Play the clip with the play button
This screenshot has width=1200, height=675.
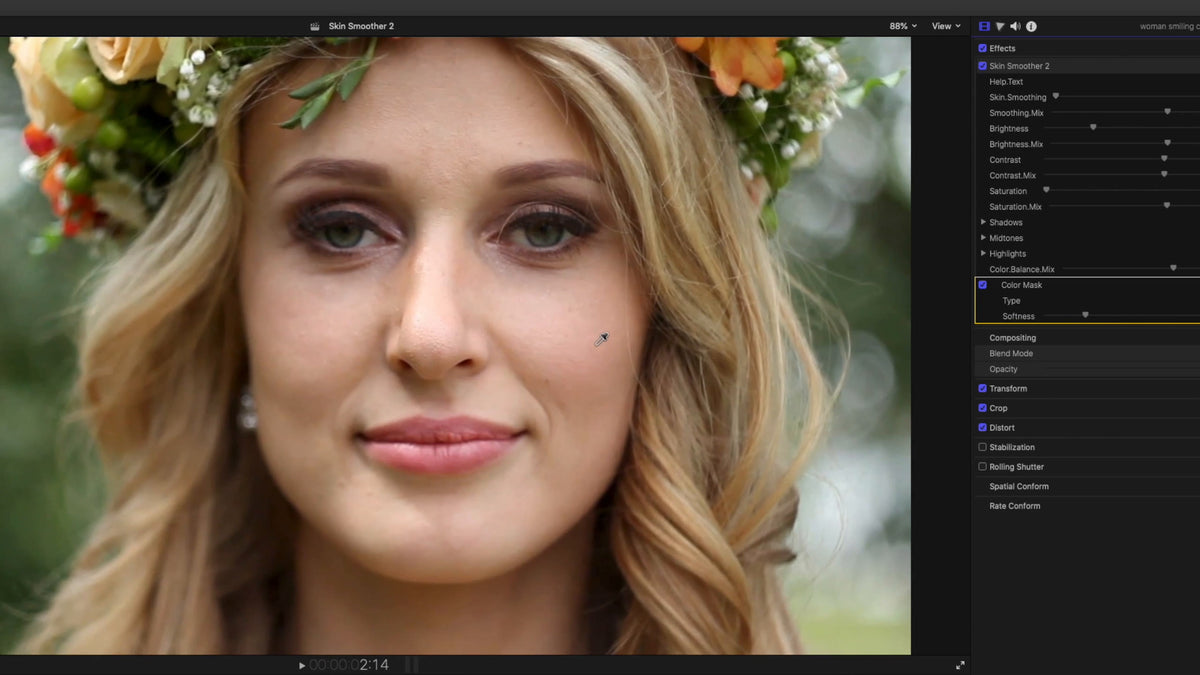[x=302, y=665]
